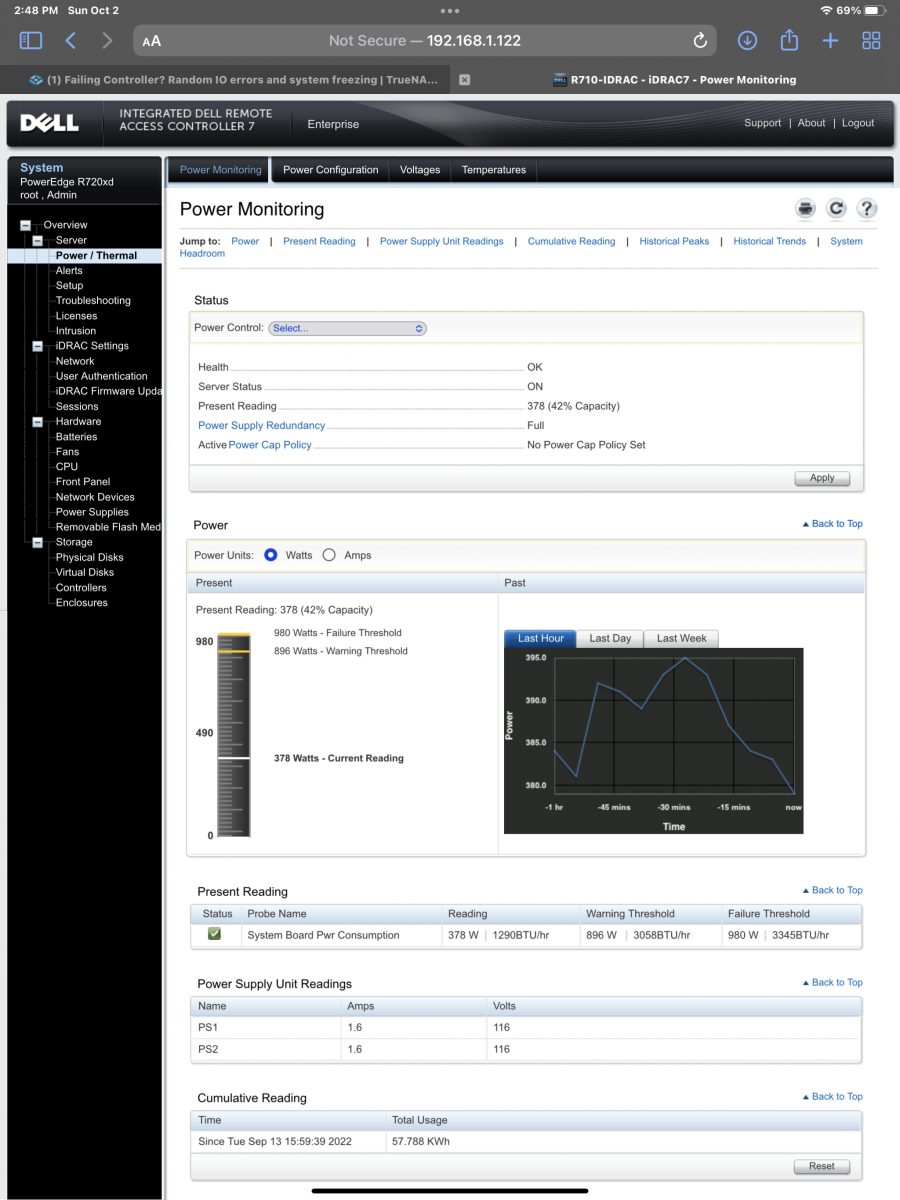900x1200 pixels.
Task: Click the Logout link
Action: (858, 123)
